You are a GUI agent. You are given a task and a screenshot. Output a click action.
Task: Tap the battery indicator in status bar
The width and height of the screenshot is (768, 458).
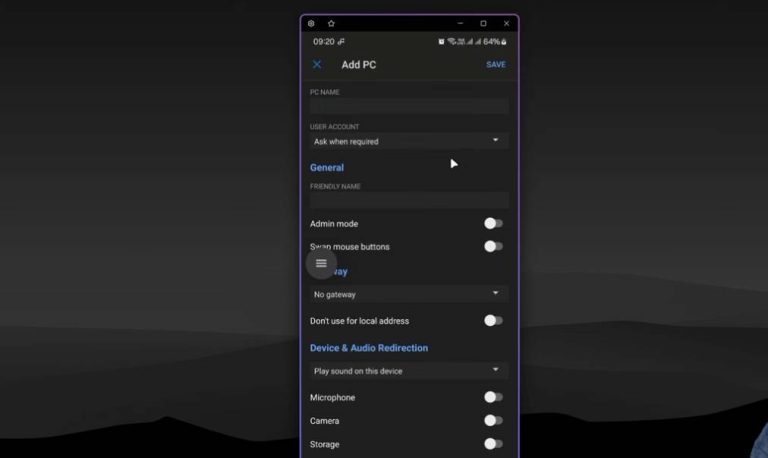click(495, 42)
